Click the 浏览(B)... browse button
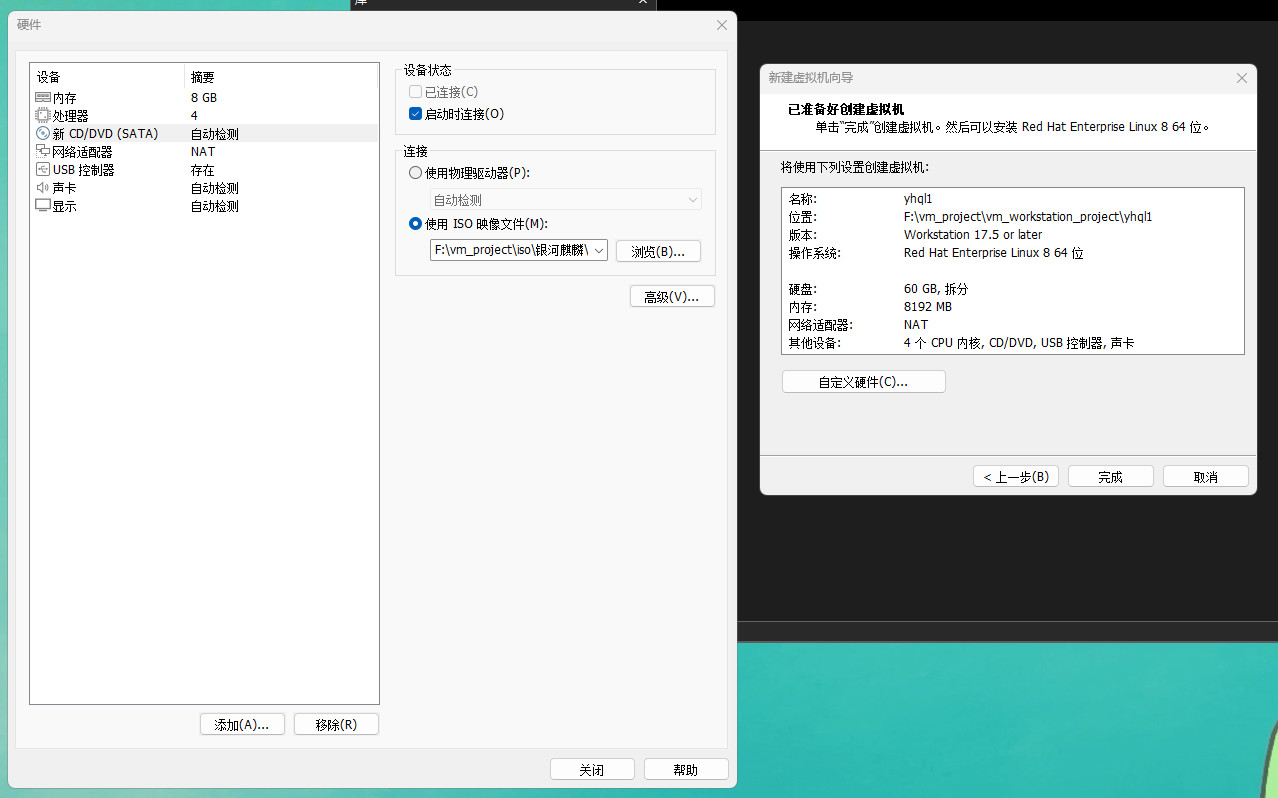 pyautogui.click(x=658, y=251)
